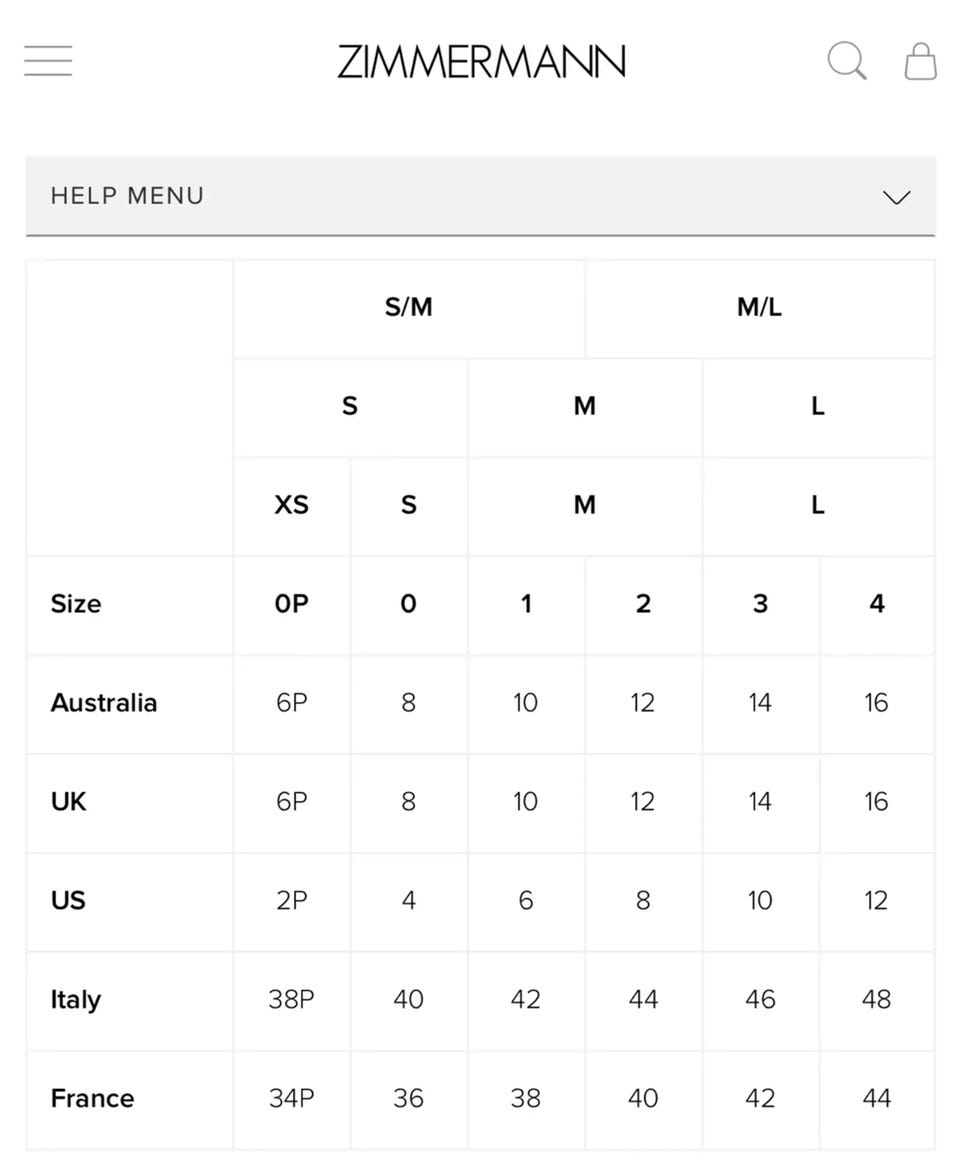Select the M/L header cell
The height and width of the screenshot is (1176, 960).
tap(759, 307)
